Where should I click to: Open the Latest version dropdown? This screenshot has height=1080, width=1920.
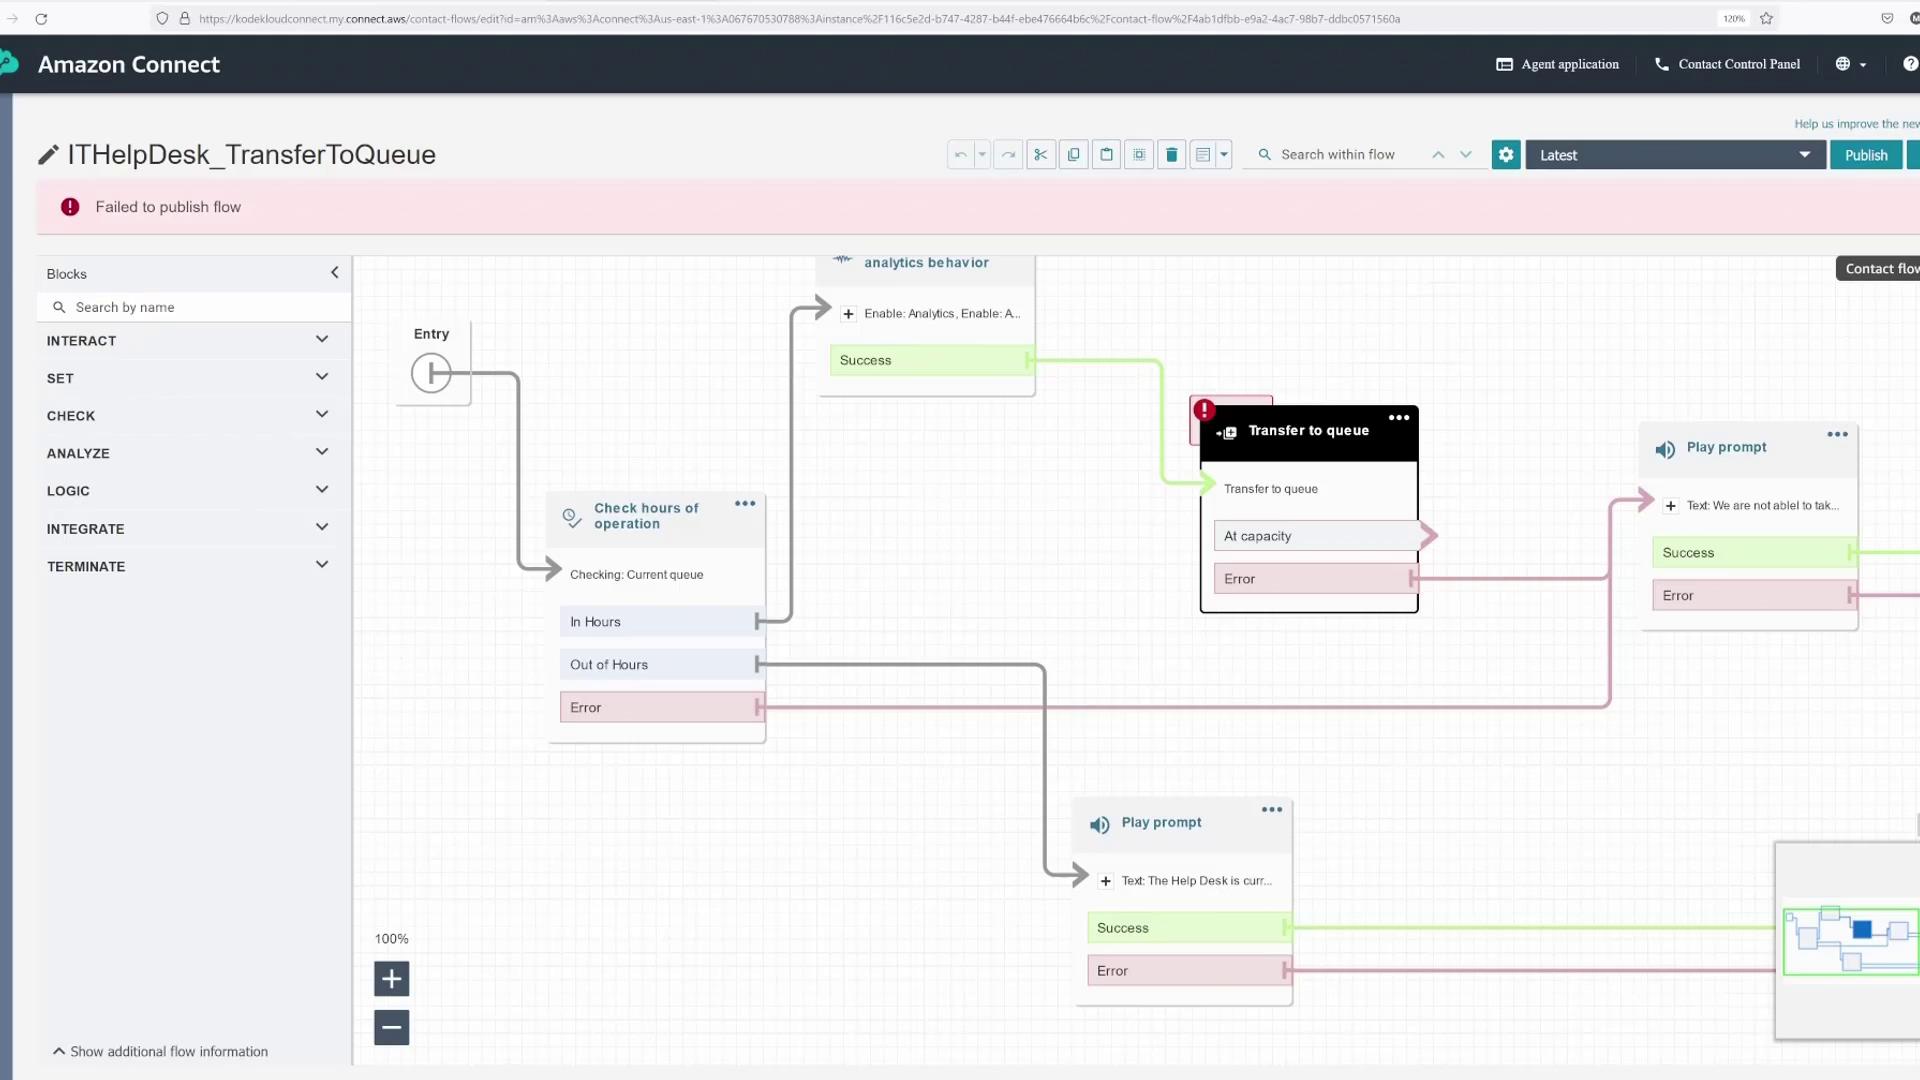[1674, 155]
